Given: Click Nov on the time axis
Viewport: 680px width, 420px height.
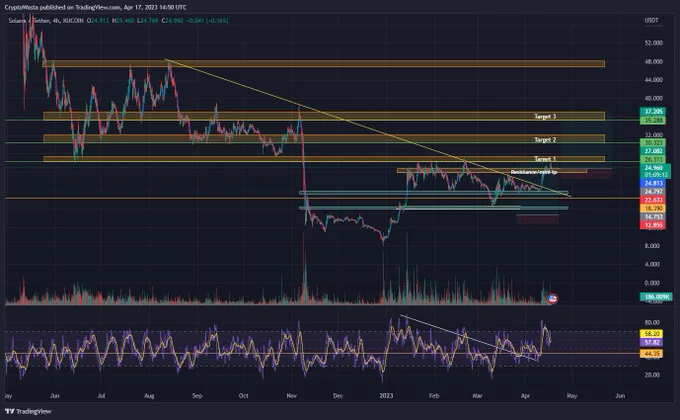Looking at the screenshot, I should click(291, 396).
